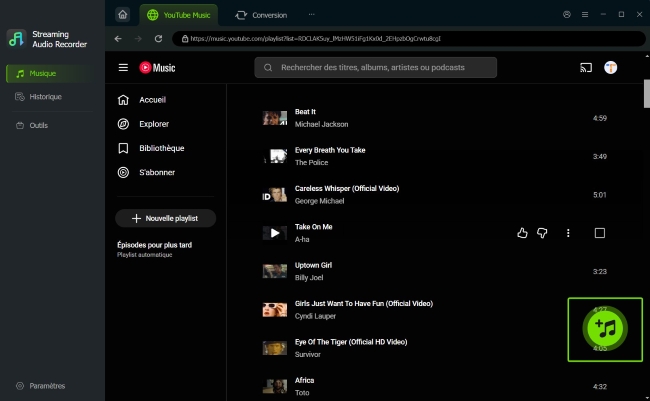The width and height of the screenshot is (650, 401).
Task: Click the YouTube Music logo
Action: pos(157,68)
